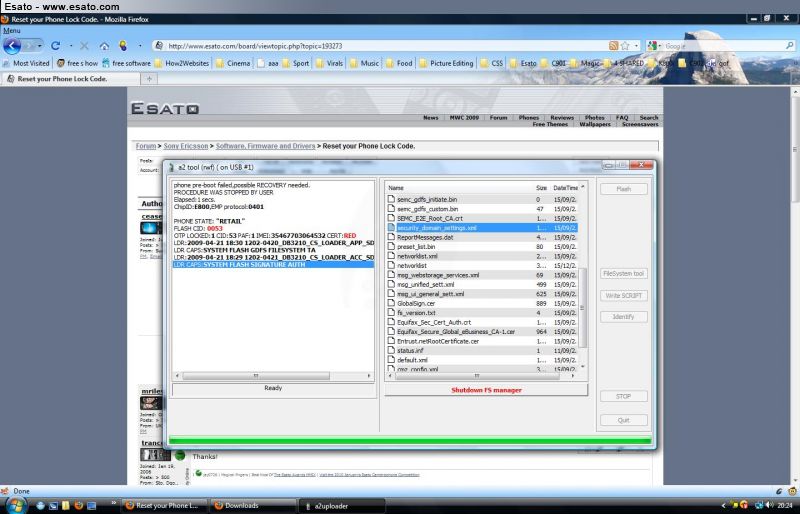Click the Identify button in a2 tool
Image resolution: width=800 pixels, height=514 pixels.
[x=623, y=317]
